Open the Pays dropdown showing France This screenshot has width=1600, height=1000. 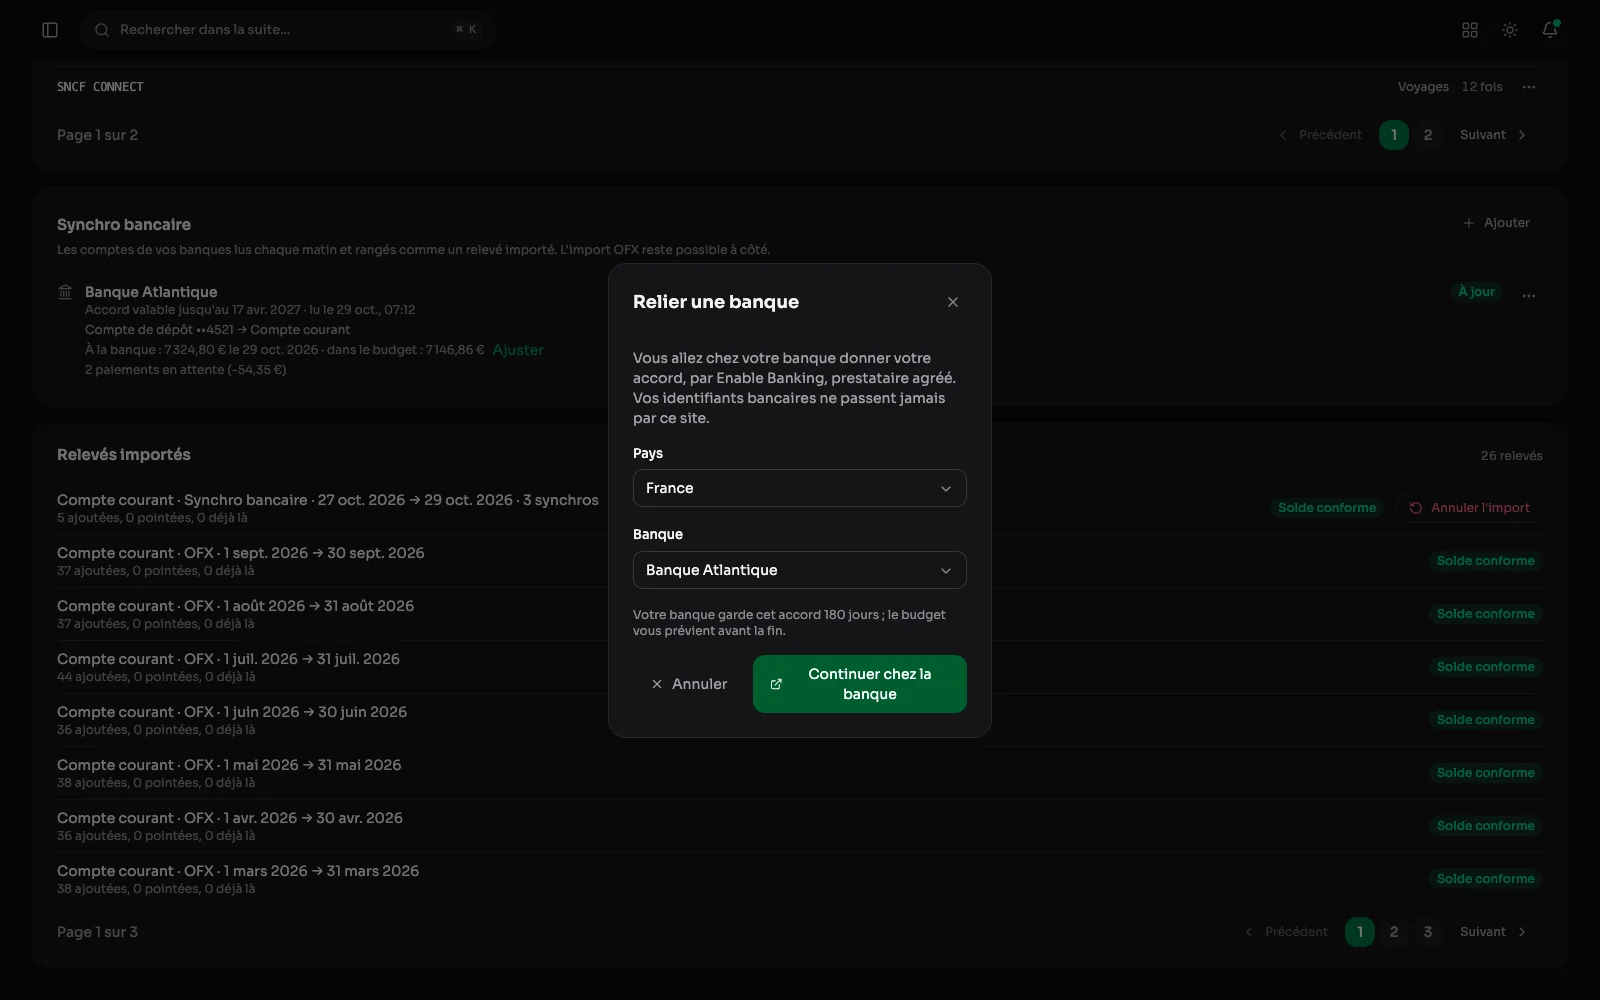click(x=800, y=488)
